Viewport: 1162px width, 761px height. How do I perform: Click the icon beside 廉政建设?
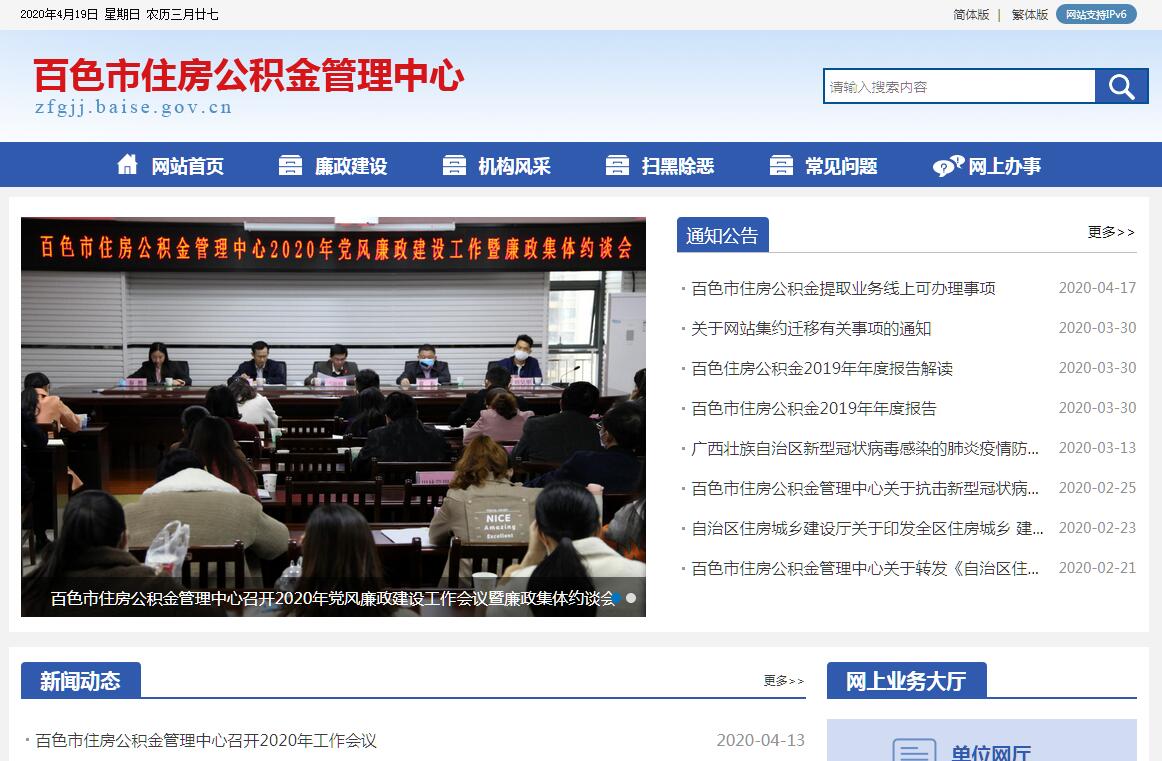(x=290, y=166)
